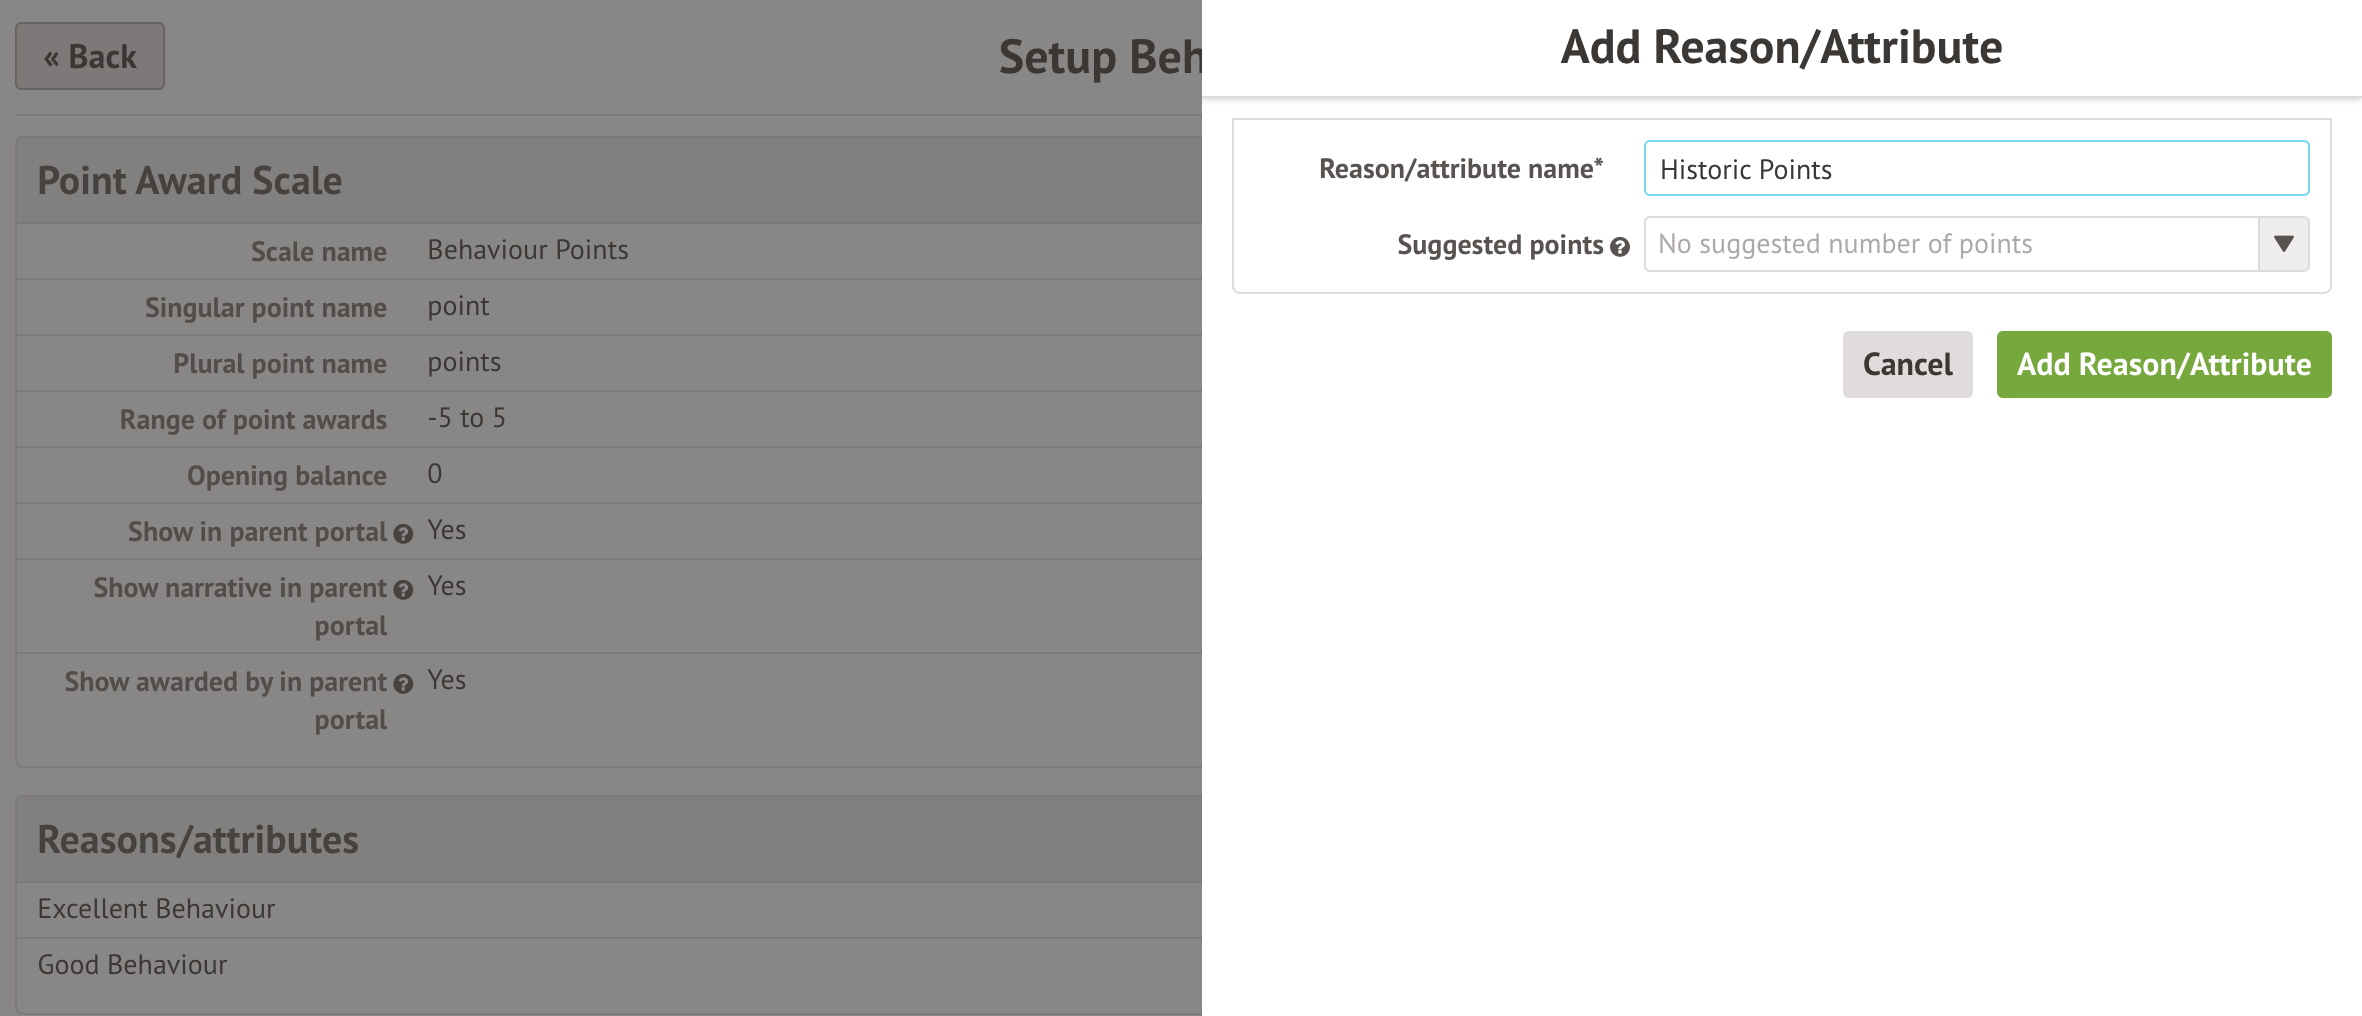Image resolution: width=2362 pixels, height=1016 pixels.
Task: Go back using the « Back button
Action: (x=90, y=56)
